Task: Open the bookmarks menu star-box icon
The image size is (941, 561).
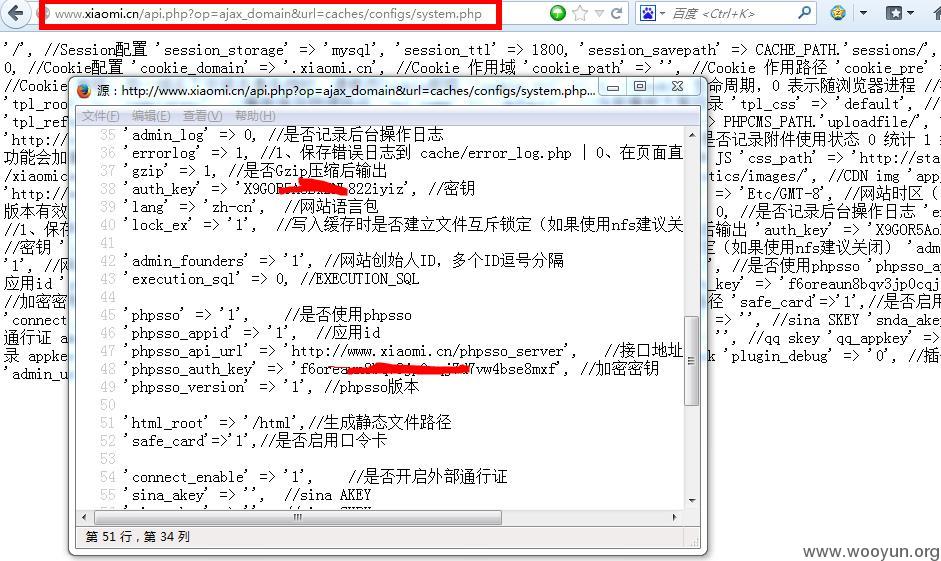Action: 894,13
